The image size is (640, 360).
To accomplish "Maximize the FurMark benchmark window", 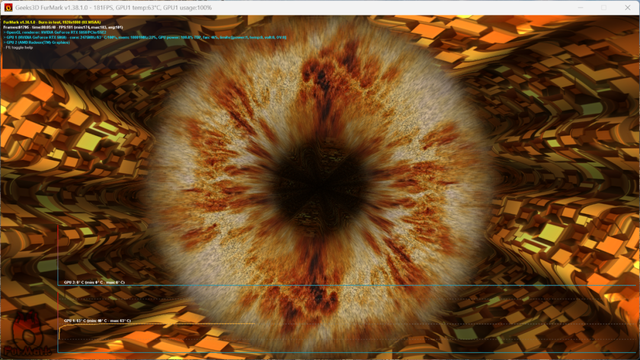I will click(604, 7).
